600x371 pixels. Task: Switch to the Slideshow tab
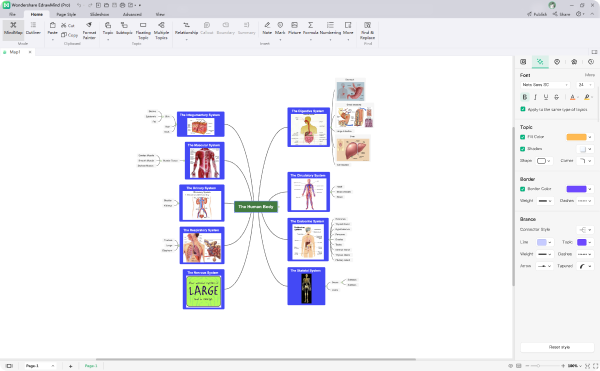[x=99, y=14]
